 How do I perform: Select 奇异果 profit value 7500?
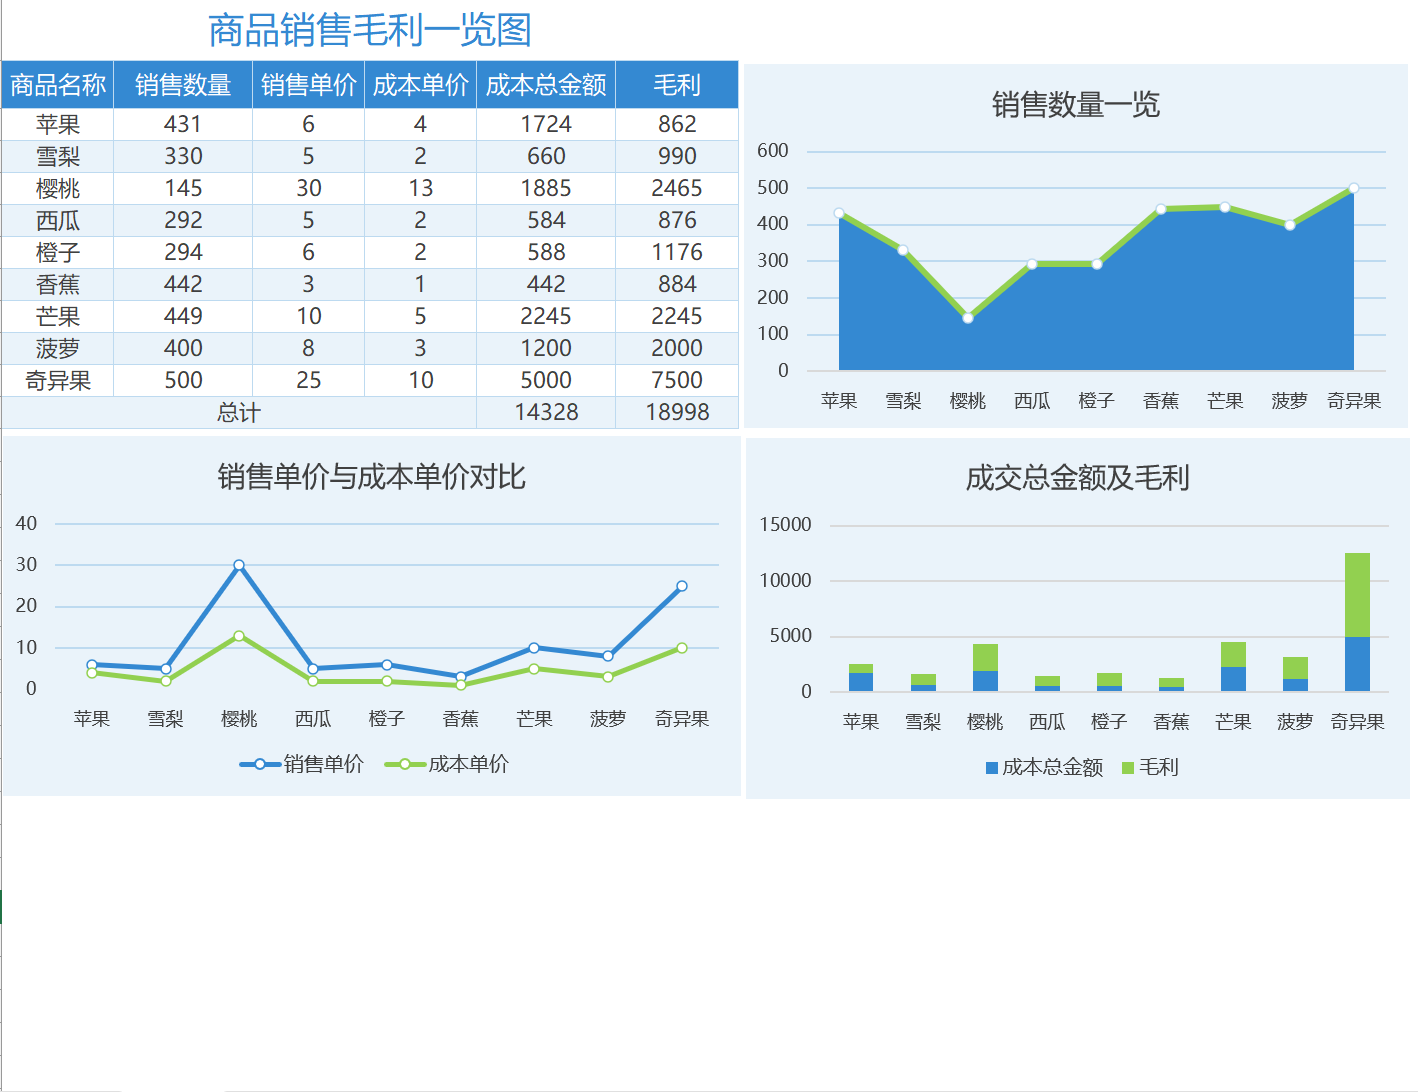[677, 380]
